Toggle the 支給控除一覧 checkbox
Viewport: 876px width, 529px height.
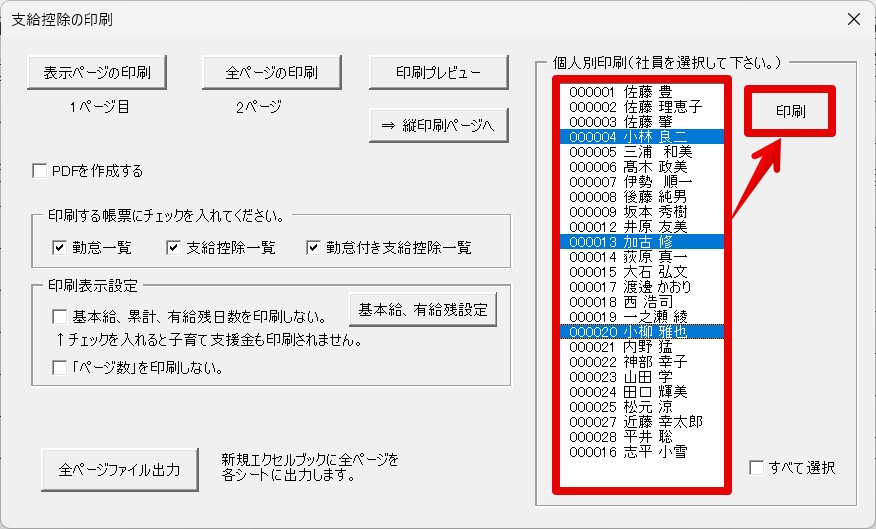(173, 247)
